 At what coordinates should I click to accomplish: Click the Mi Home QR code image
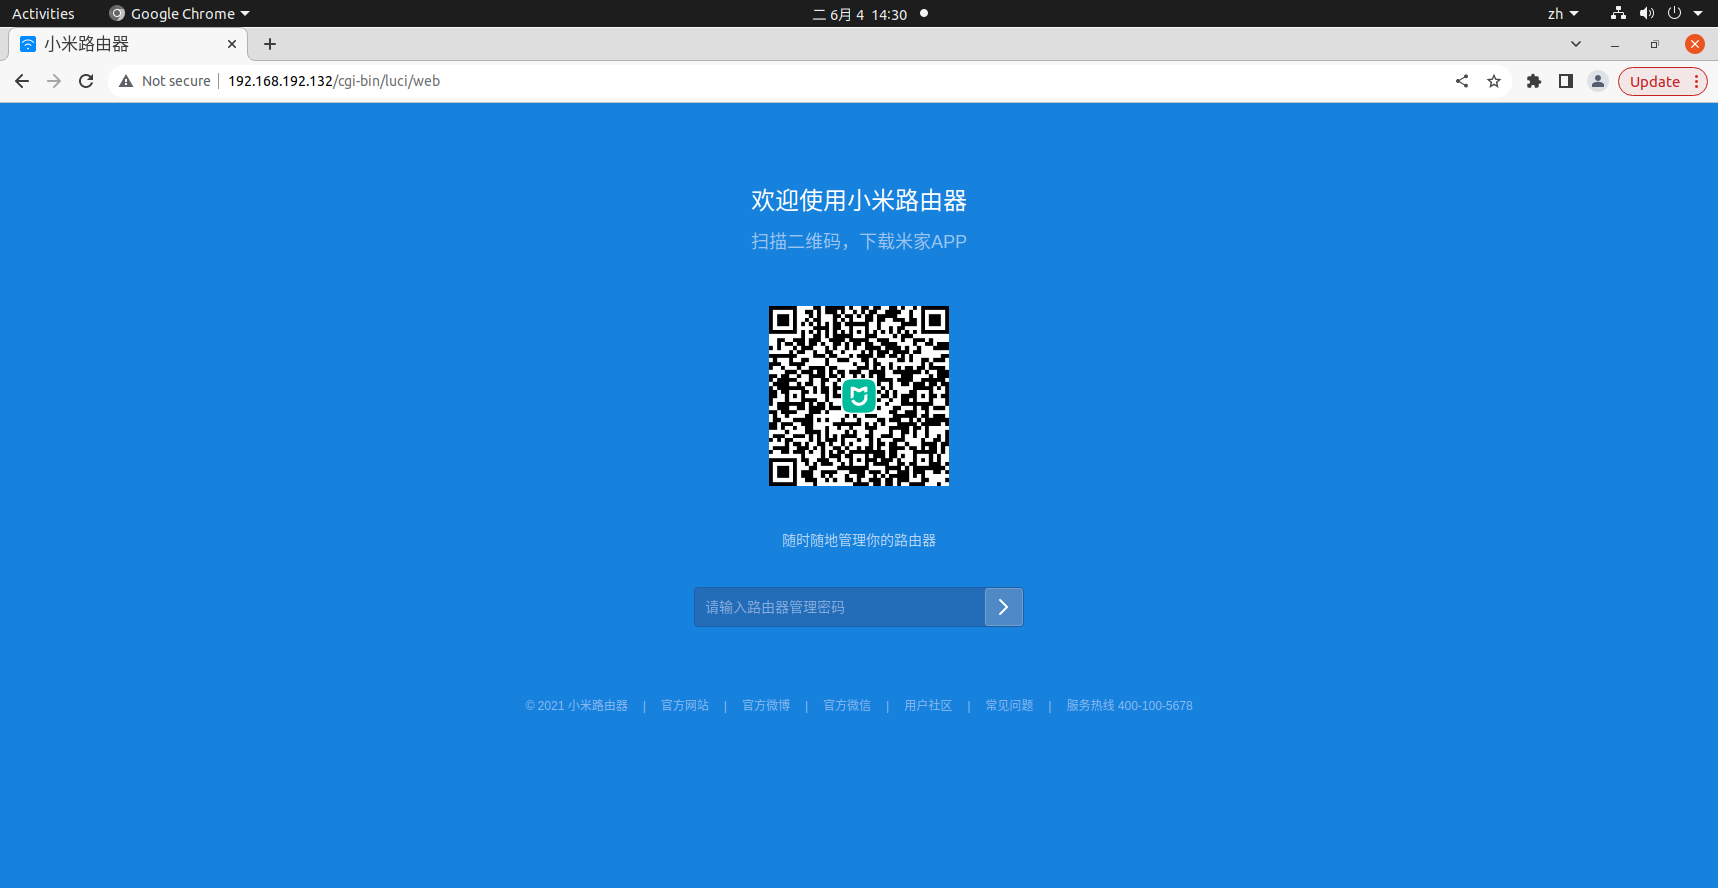pyautogui.click(x=859, y=396)
